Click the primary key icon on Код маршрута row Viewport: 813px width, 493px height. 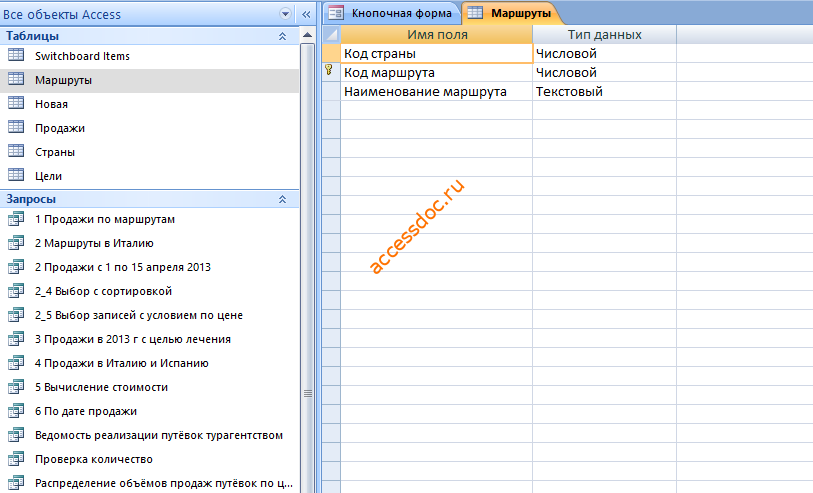[x=329, y=70]
